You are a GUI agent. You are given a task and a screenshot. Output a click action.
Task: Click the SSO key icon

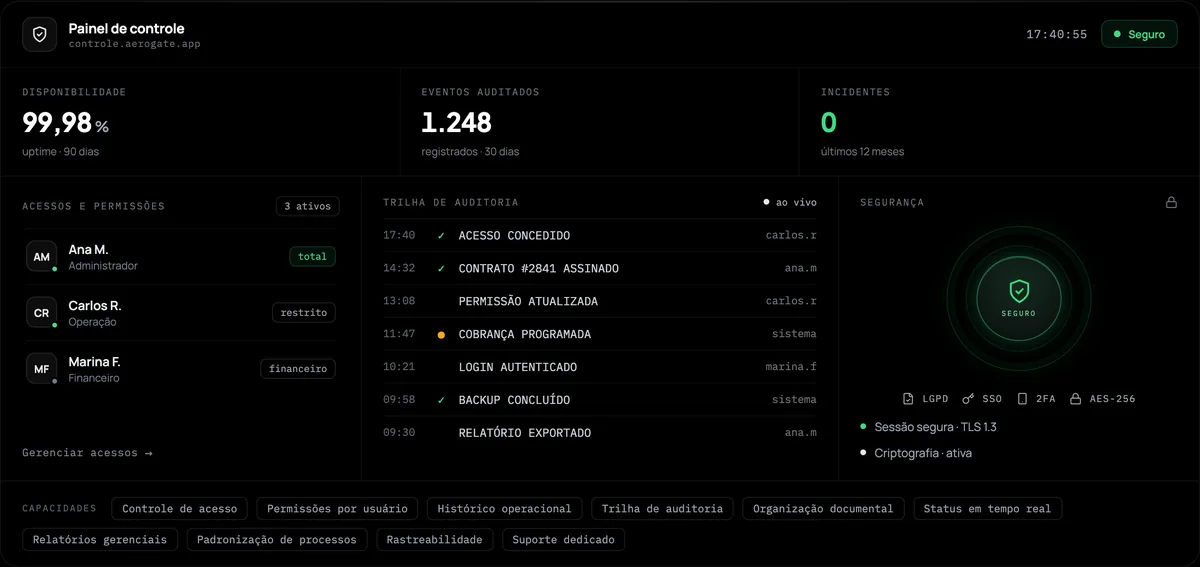tap(968, 398)
